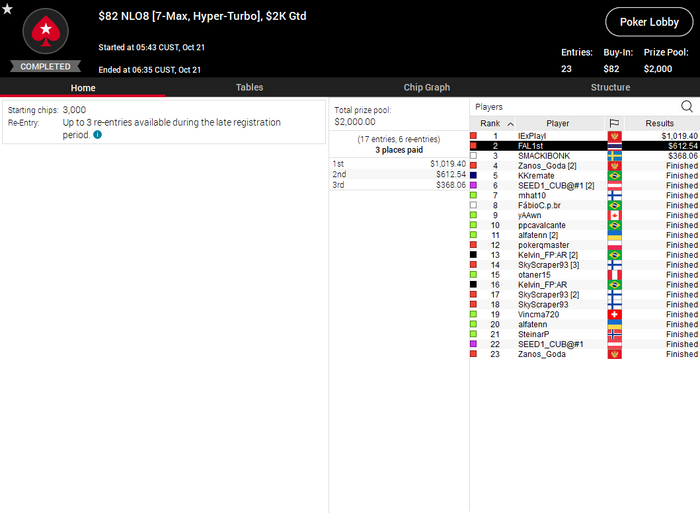
Task: Open the Structure tab
Action: [x=610, y=87]
